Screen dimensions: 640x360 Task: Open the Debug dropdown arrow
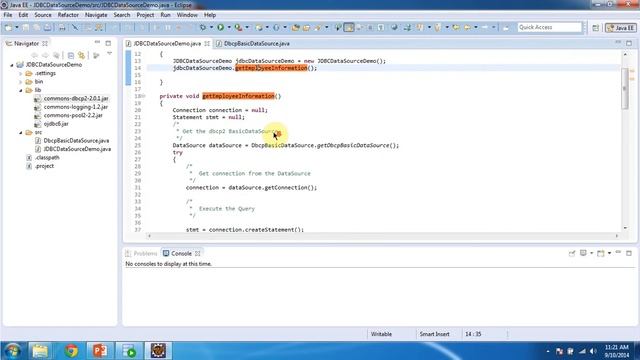(x=211, y=27)
